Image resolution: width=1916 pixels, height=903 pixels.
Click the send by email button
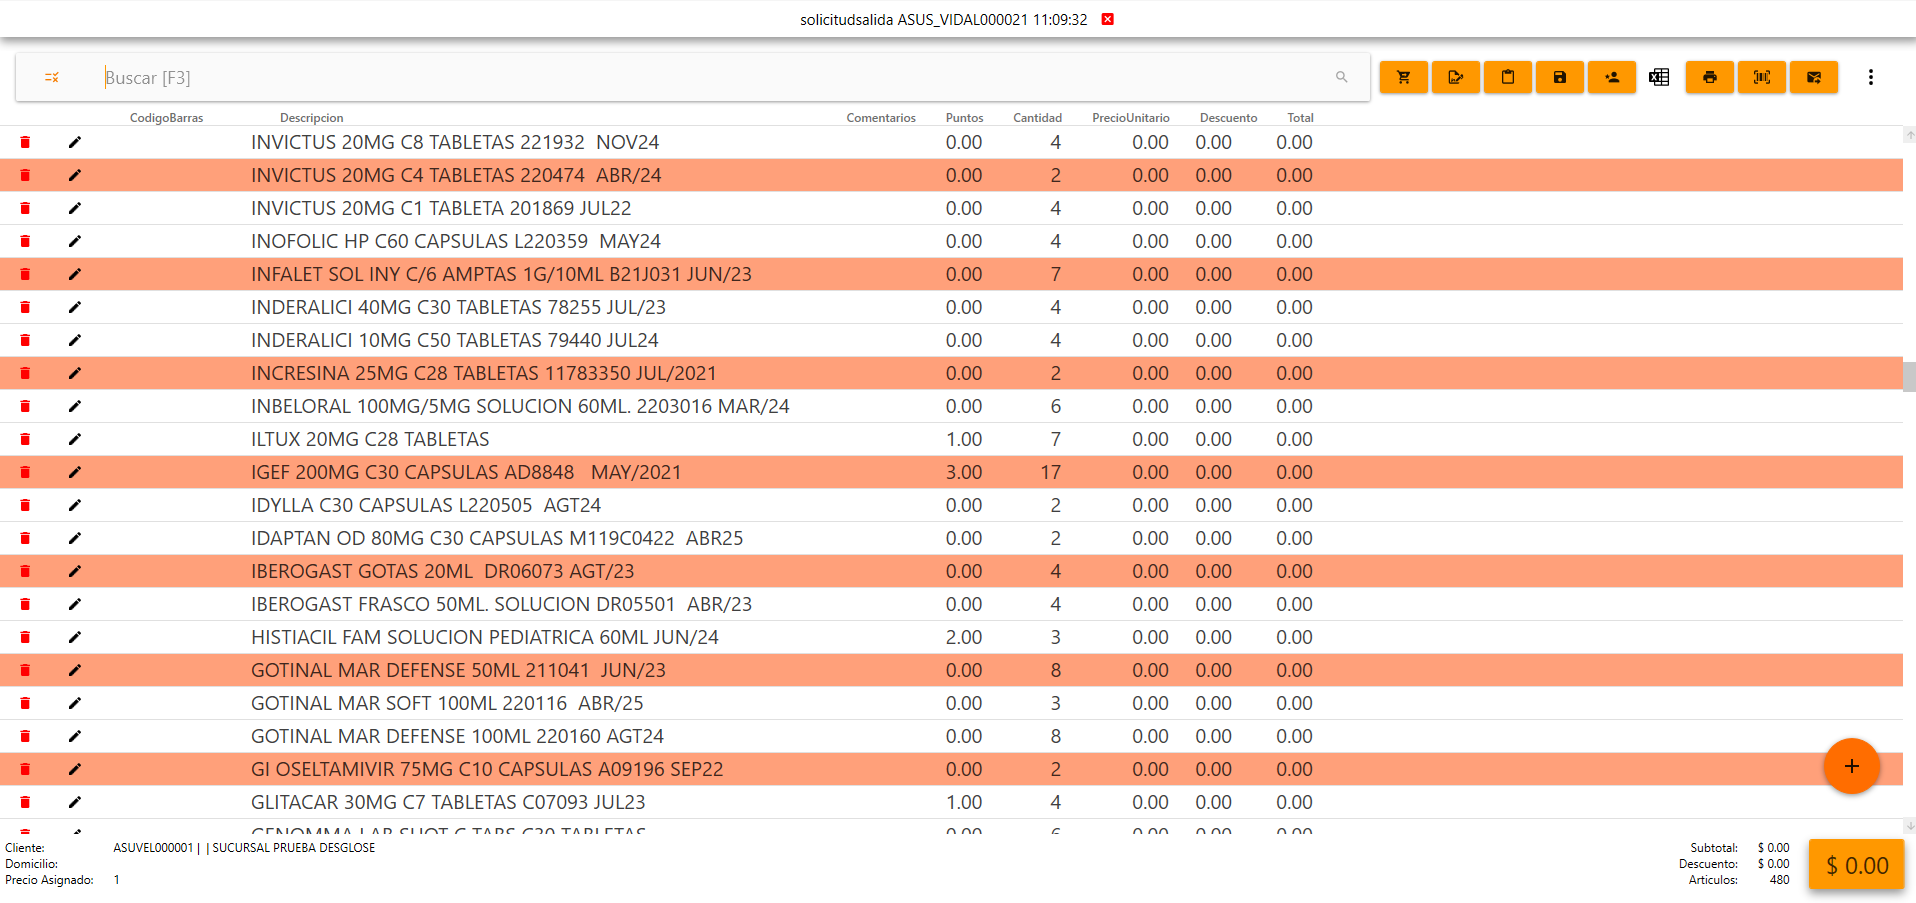click(x=1813, y=77)
